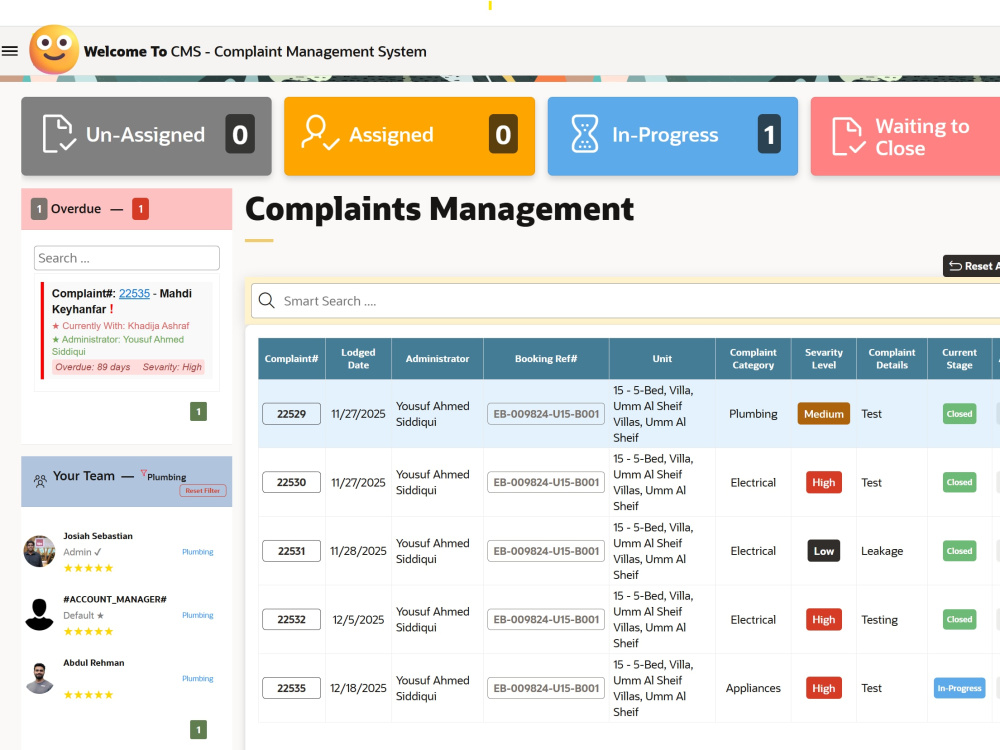Viewport: 1000px width, 750px height.
Task: Click the smiley emoji logo
Action: point(54,50)
